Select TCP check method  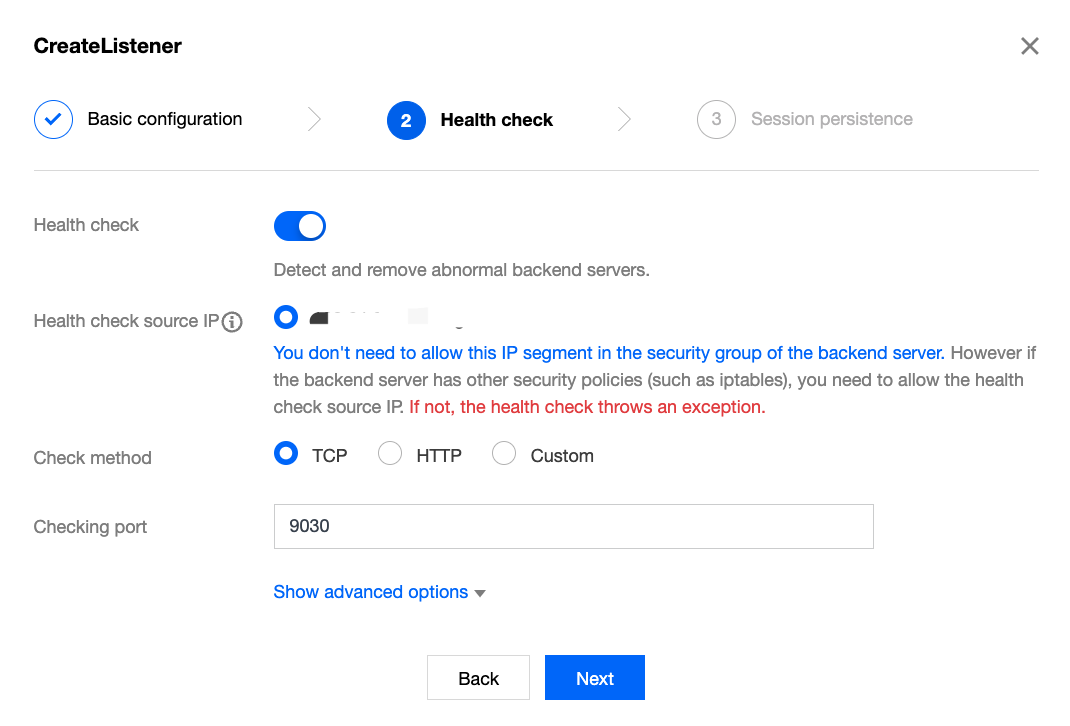[286, 454]
